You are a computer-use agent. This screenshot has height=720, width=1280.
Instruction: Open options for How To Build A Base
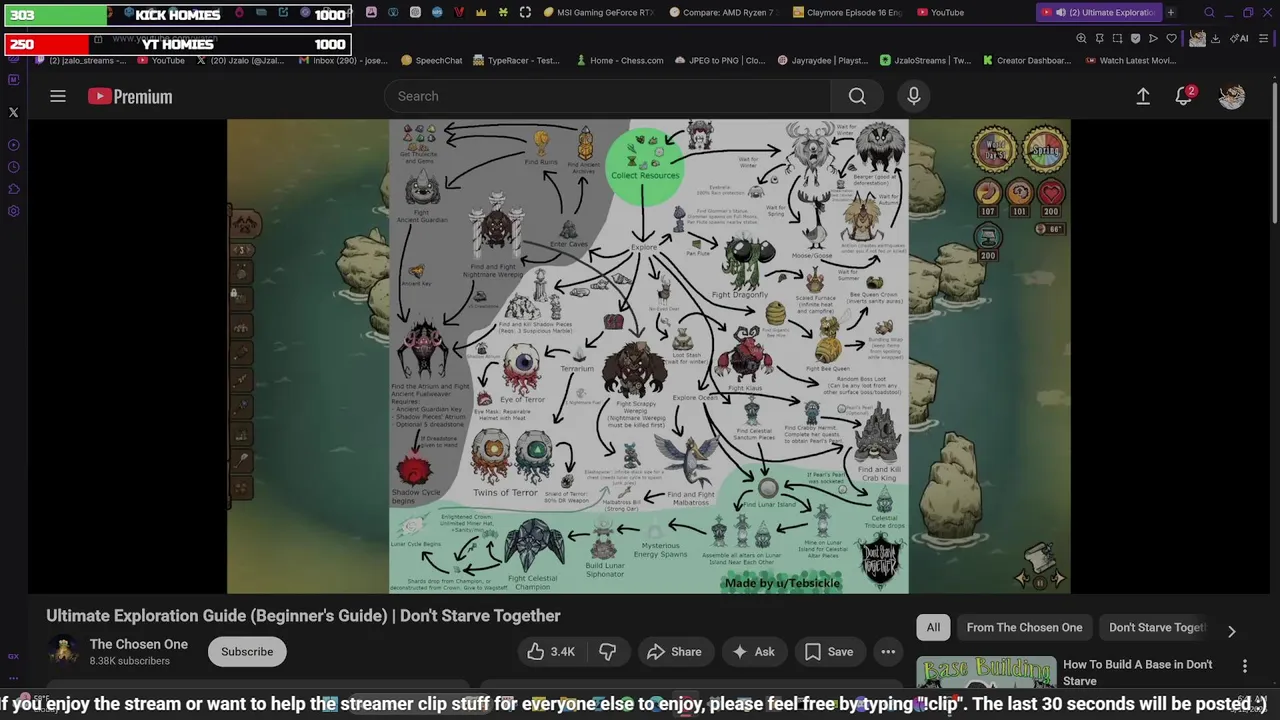click(1245, 666)
